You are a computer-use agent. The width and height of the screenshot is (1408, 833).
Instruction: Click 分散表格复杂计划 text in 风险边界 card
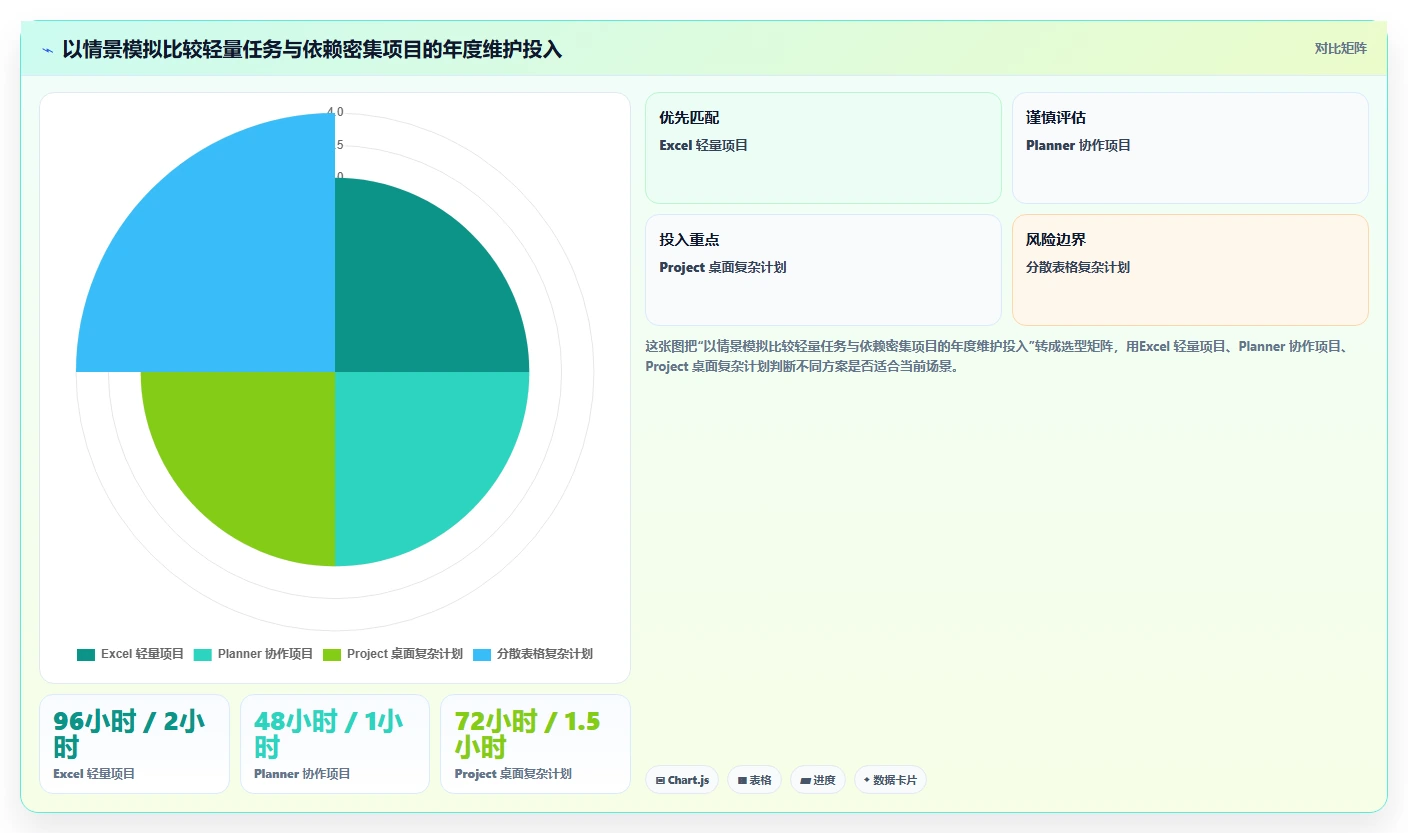point(1078,268)
